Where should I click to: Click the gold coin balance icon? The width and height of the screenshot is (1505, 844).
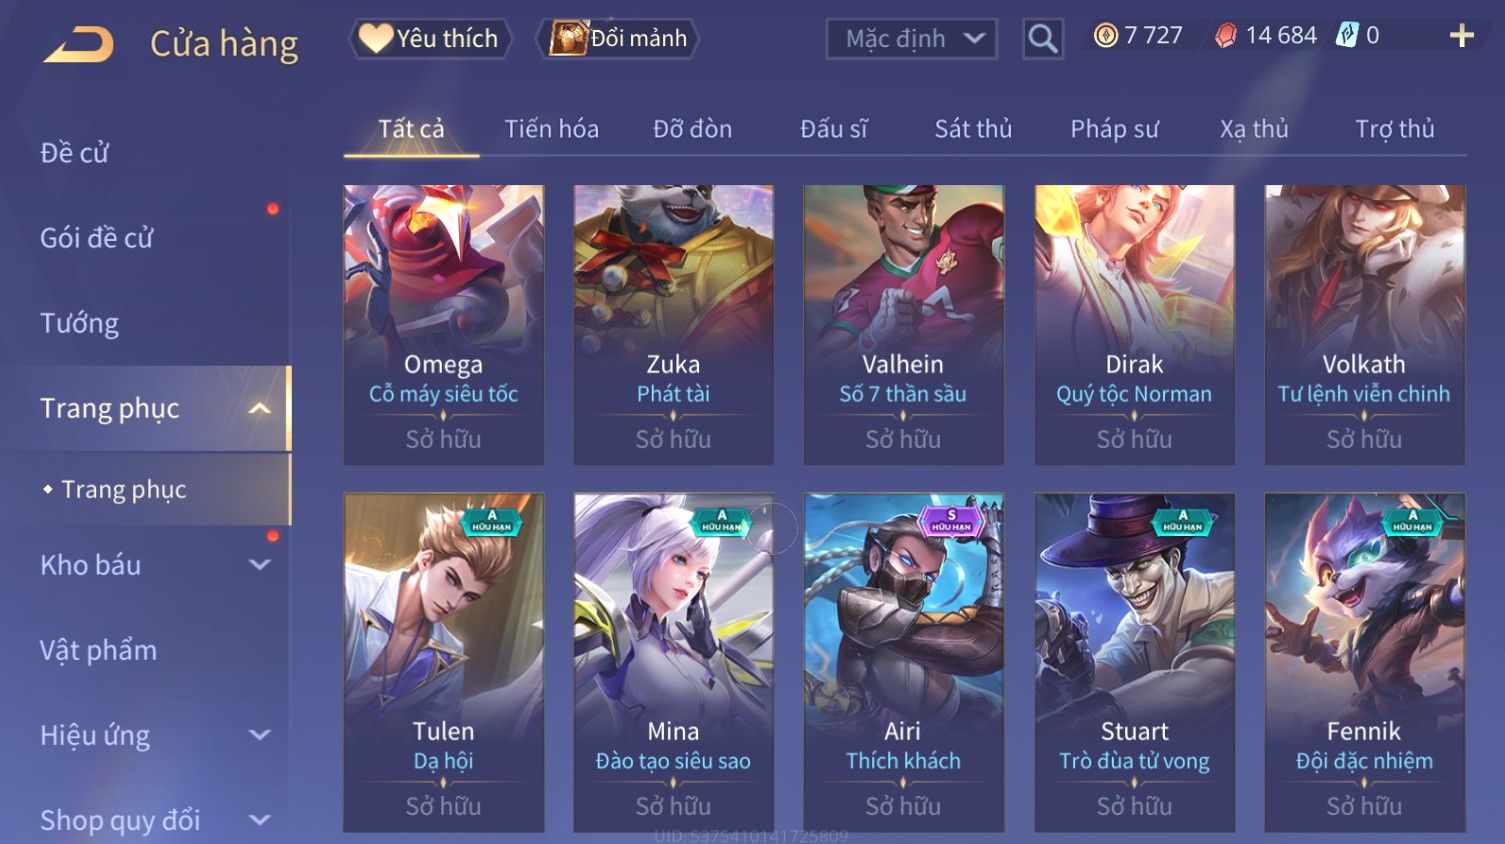(x=1105, y=36)
